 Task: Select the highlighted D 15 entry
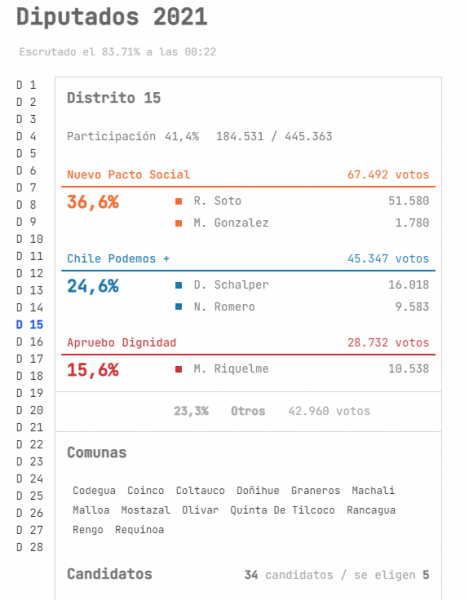29,325
